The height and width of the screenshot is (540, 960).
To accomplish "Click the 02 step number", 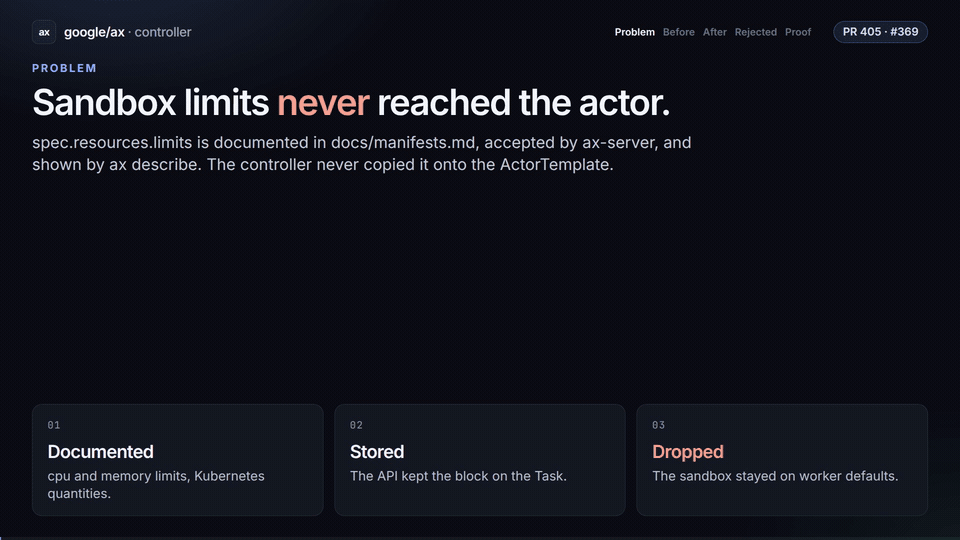I will tap(356, 425).
